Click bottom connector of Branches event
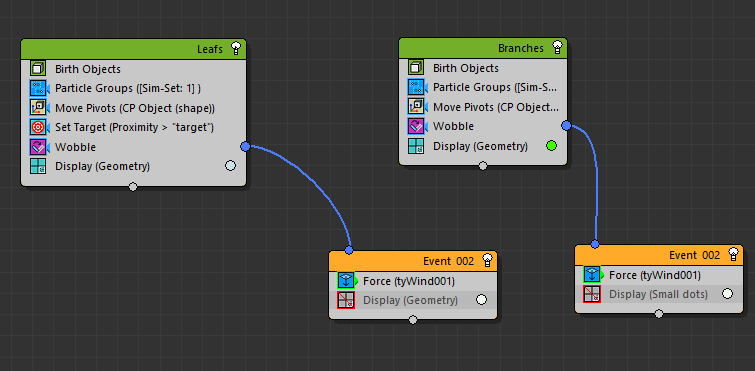Screen dimensions: 755x371 click(483, 166)
